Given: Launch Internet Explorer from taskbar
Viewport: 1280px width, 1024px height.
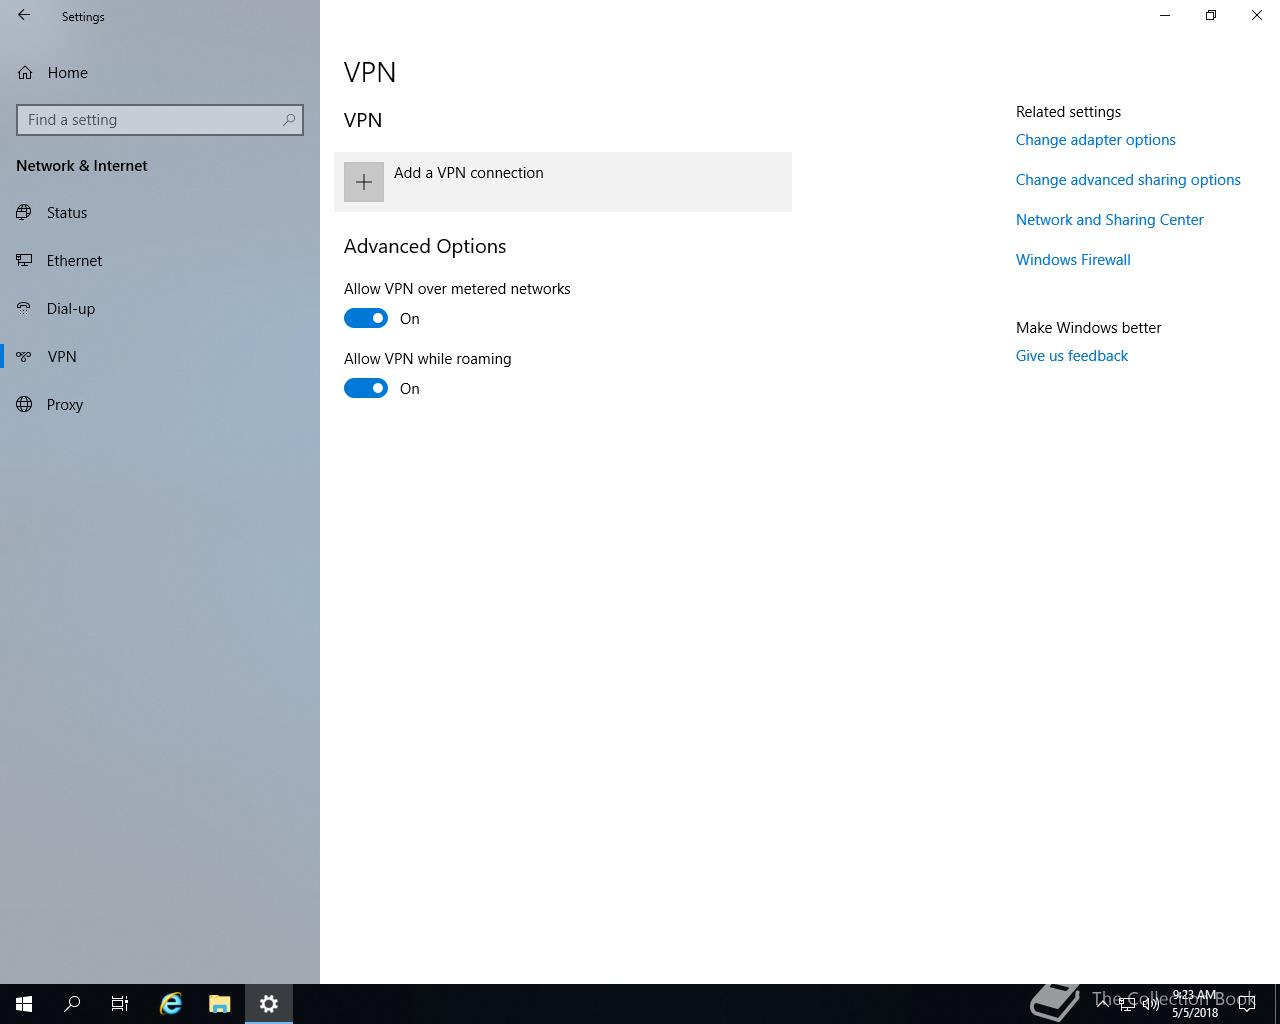Looking at the screenshot, I should click(171, 1004).
